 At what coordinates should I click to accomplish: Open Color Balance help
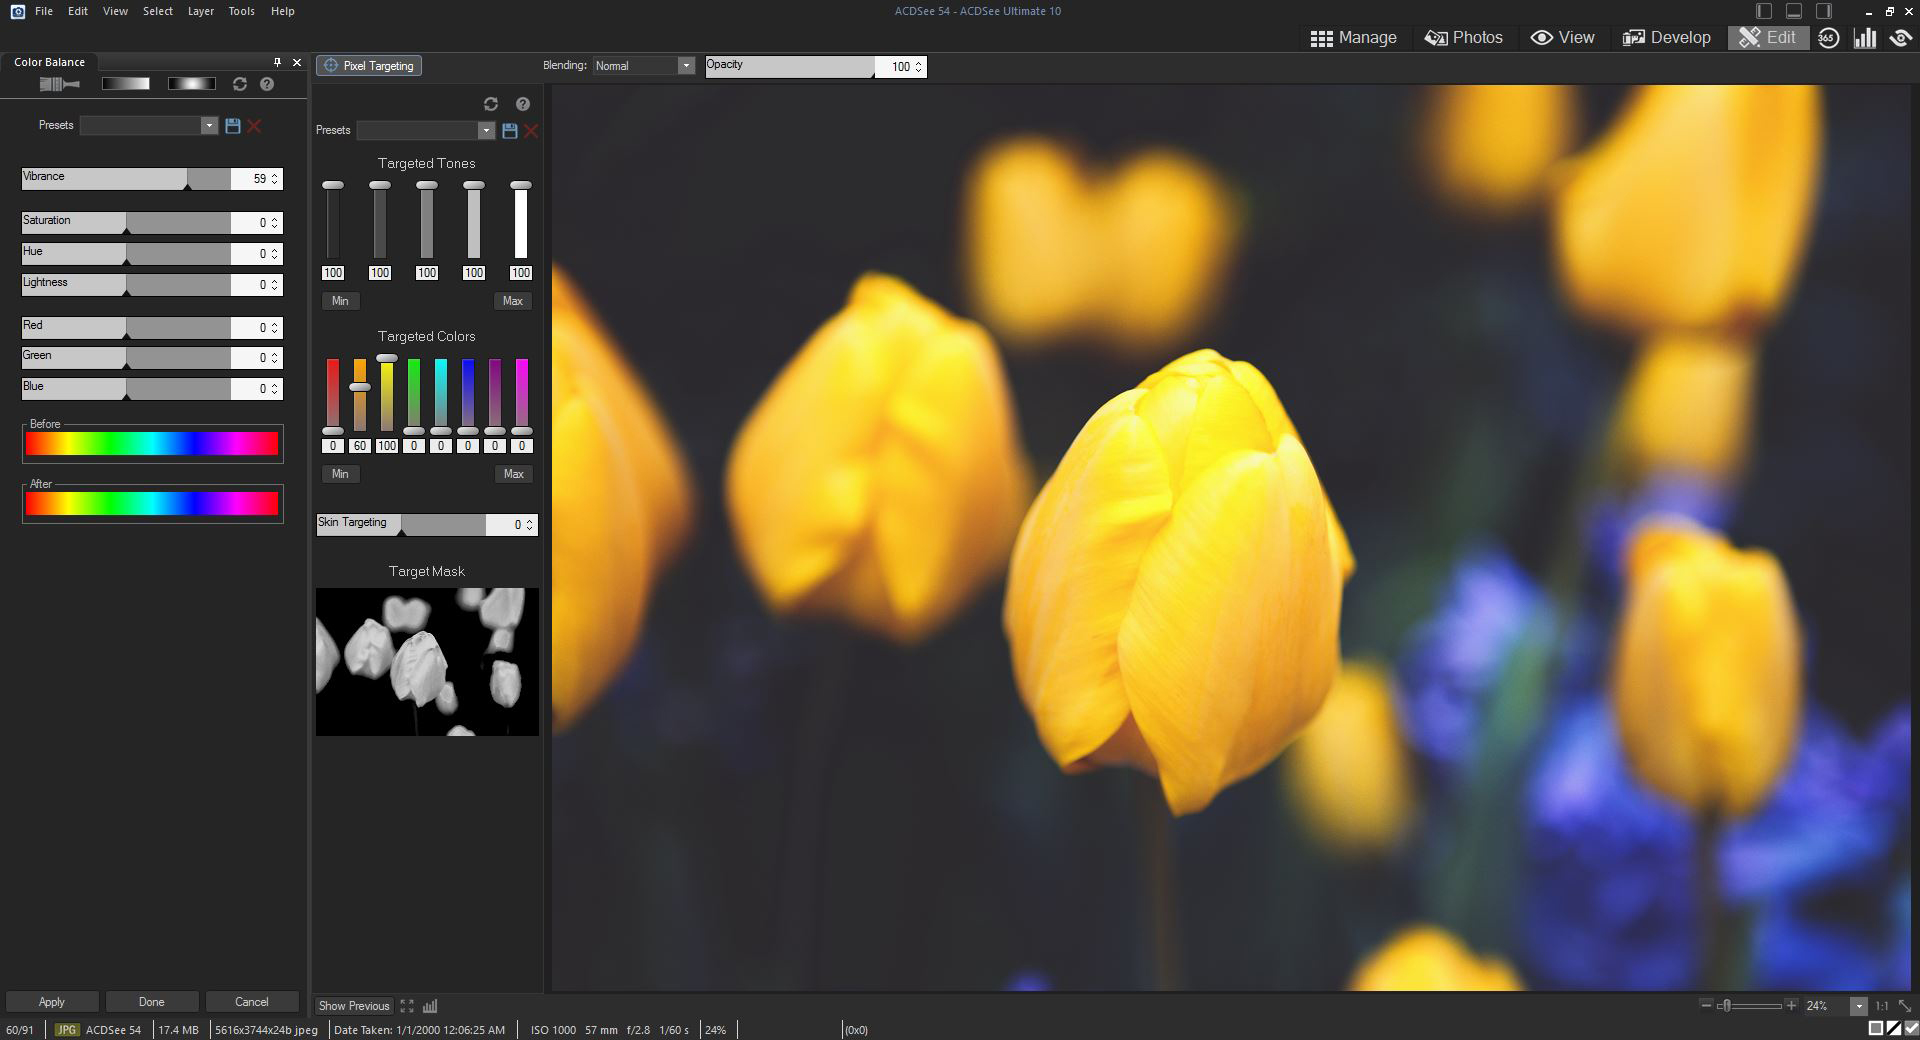tap(267, 84)
